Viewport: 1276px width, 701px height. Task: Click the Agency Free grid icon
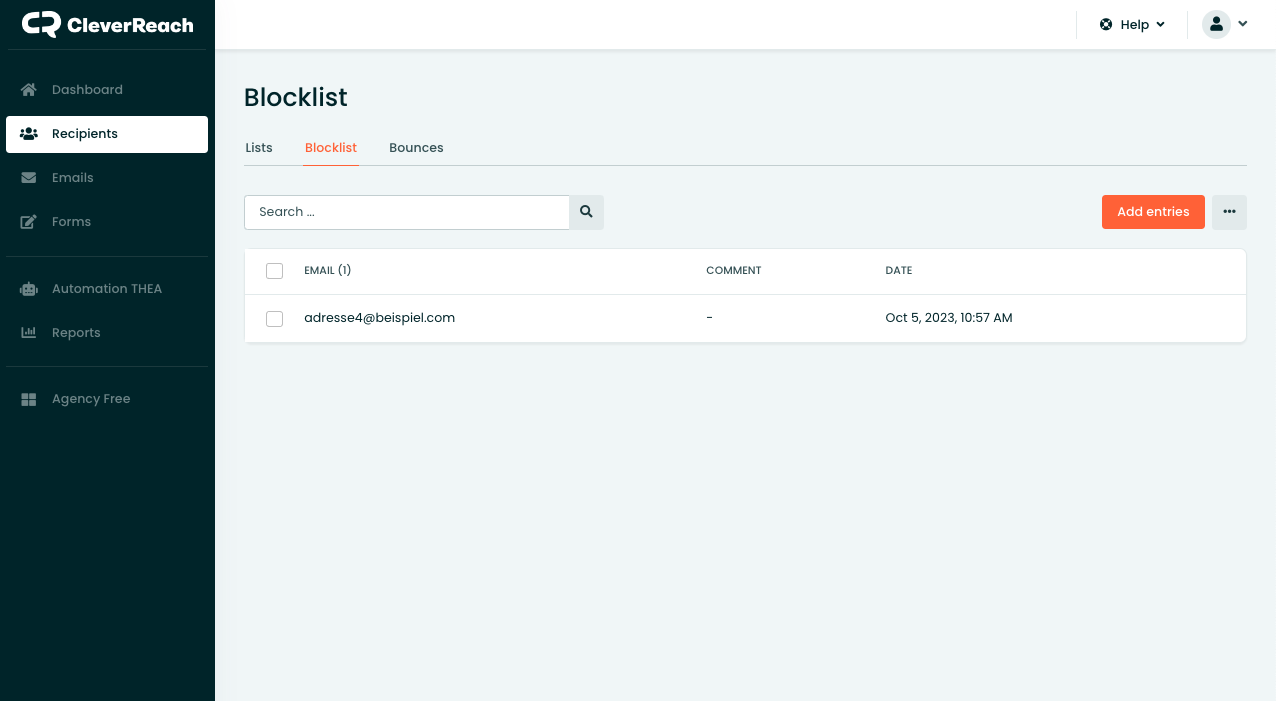click(x=29, y=399)
